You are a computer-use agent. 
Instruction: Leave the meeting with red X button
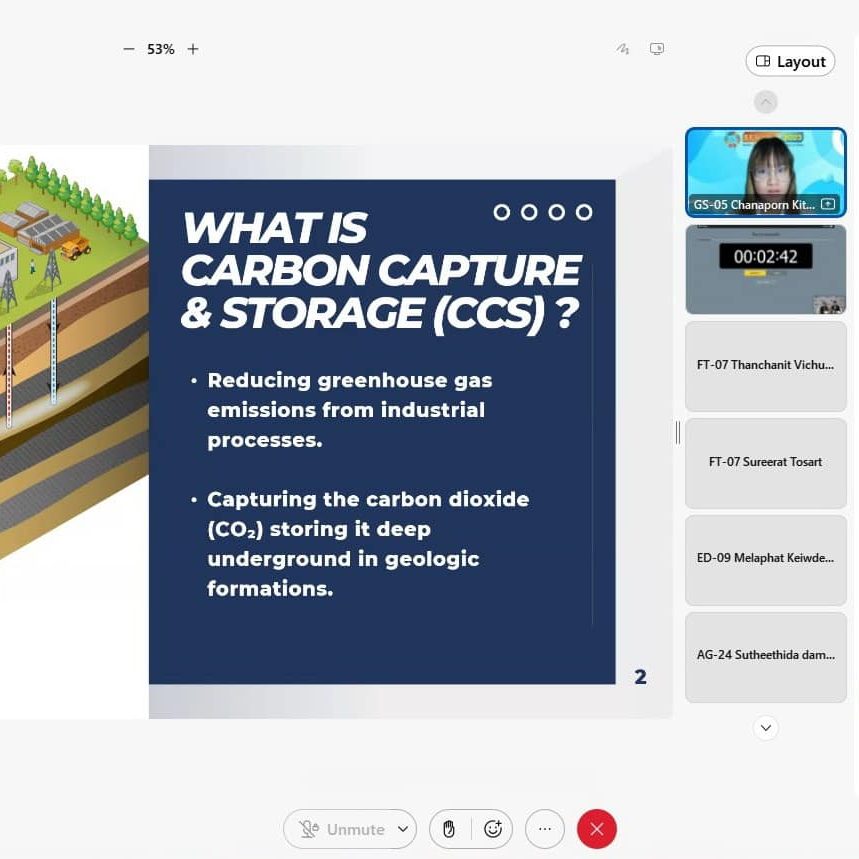tap(597, 829)
